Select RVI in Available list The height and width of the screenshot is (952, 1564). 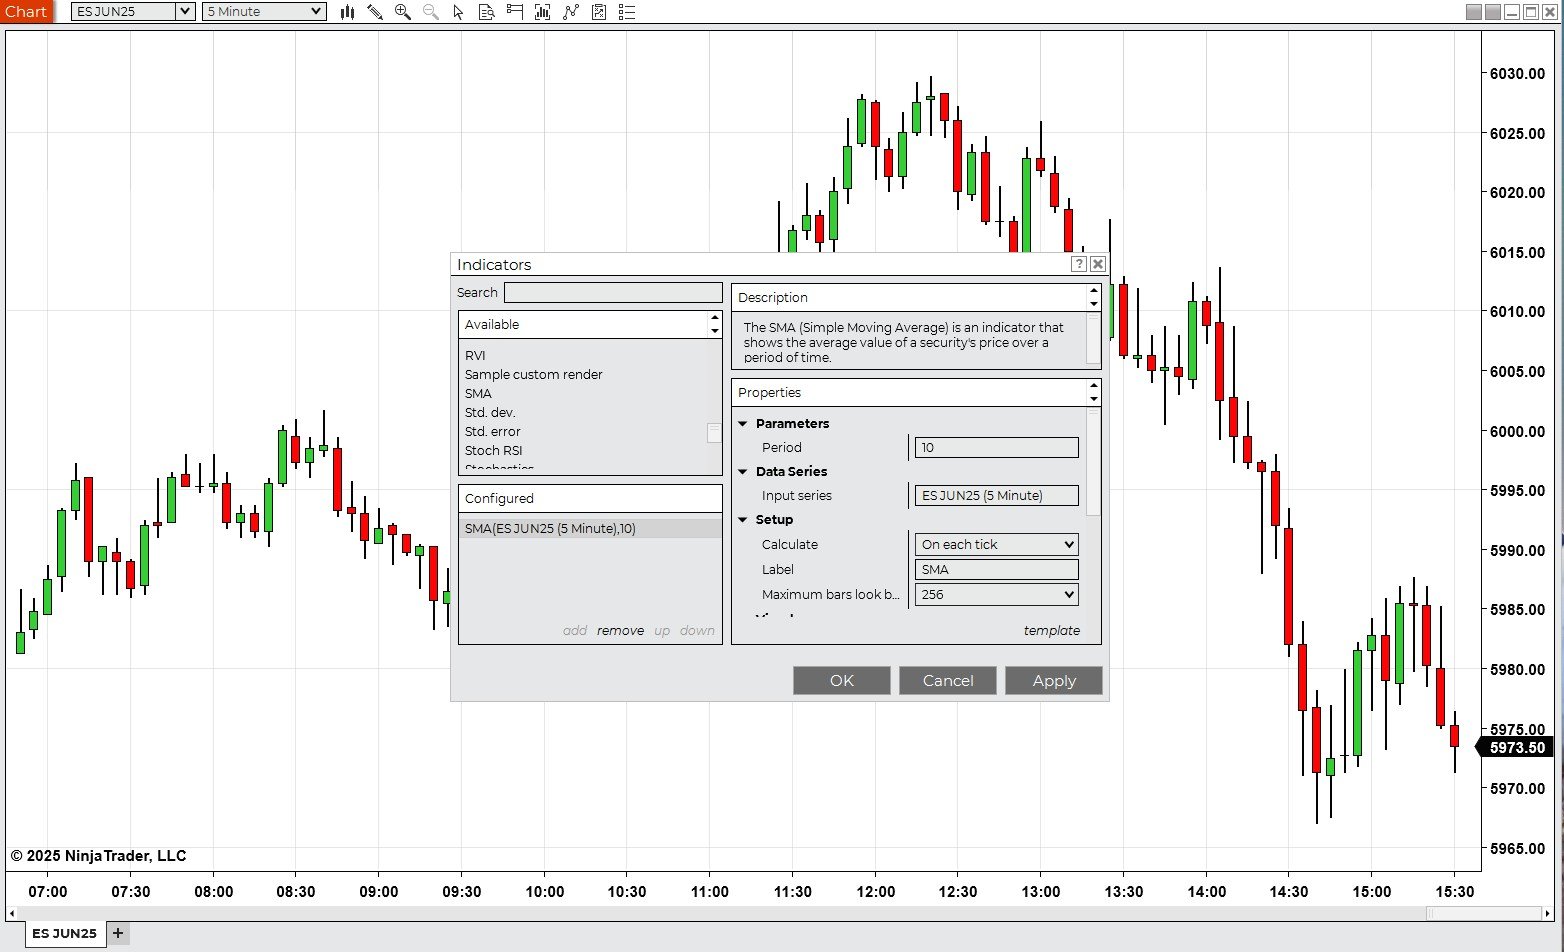[x=475, y=355]
